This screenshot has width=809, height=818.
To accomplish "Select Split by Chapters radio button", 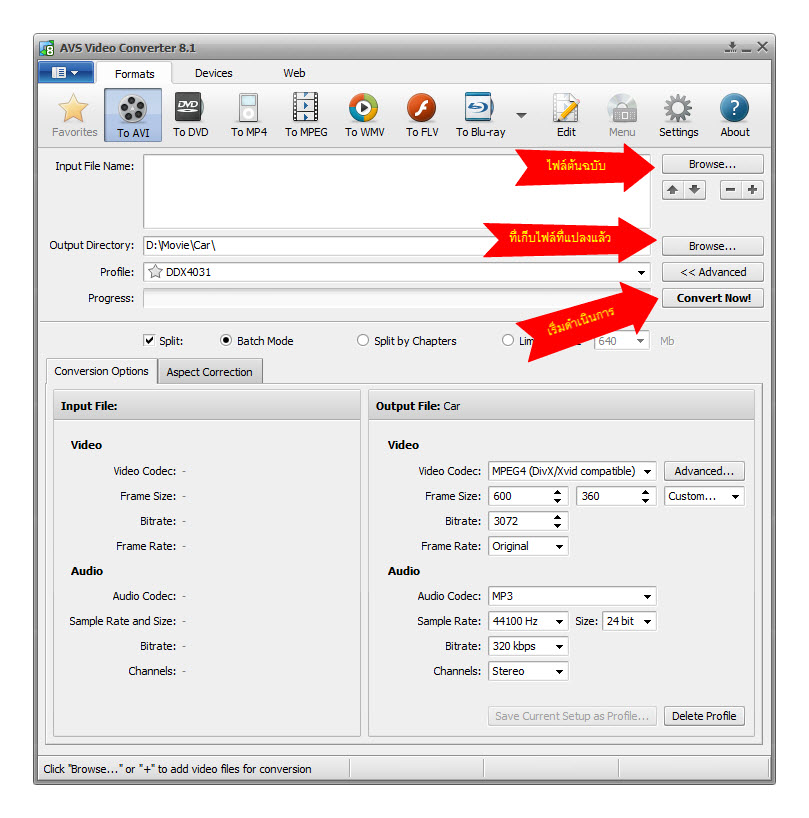I will [363, 341].
